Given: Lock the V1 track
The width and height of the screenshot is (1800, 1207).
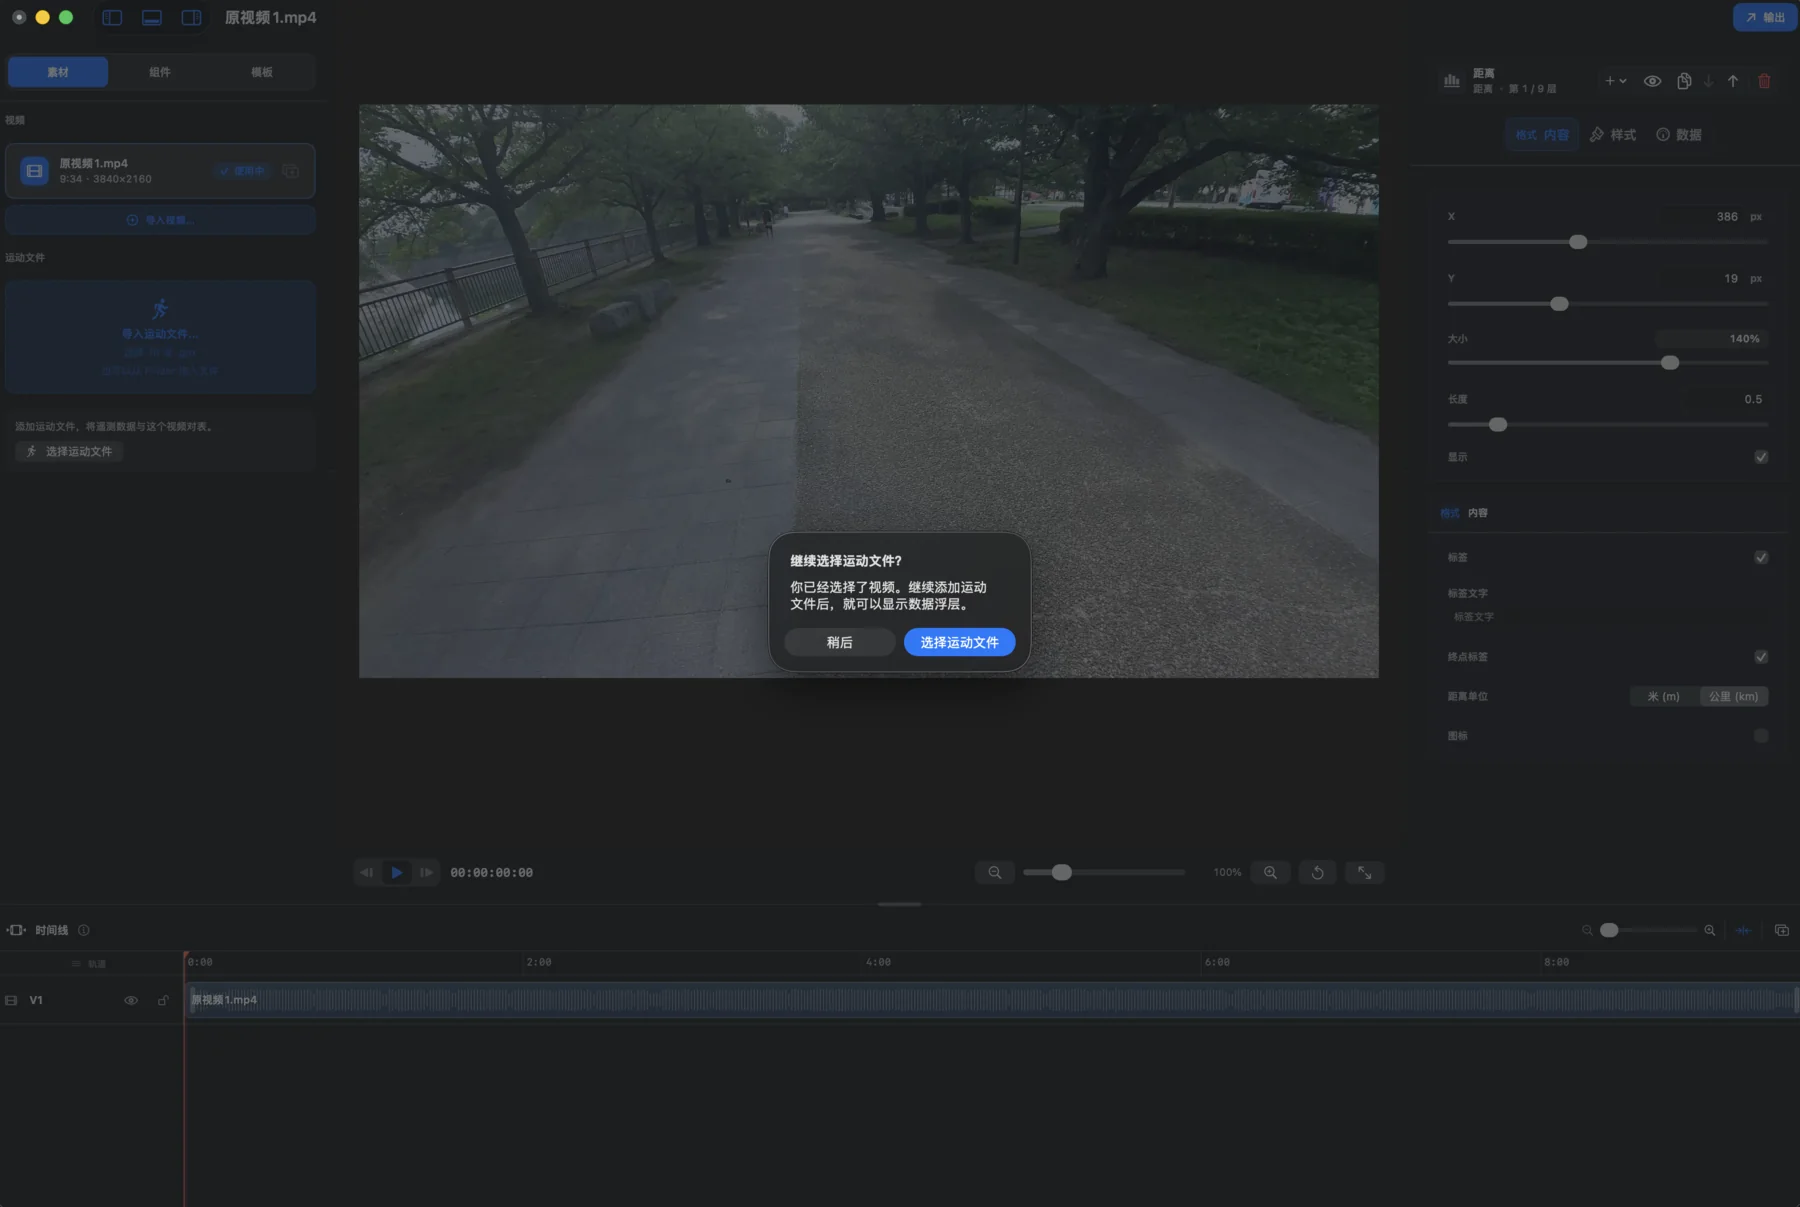Looking at the screenshot, I should click(163, 1000).
